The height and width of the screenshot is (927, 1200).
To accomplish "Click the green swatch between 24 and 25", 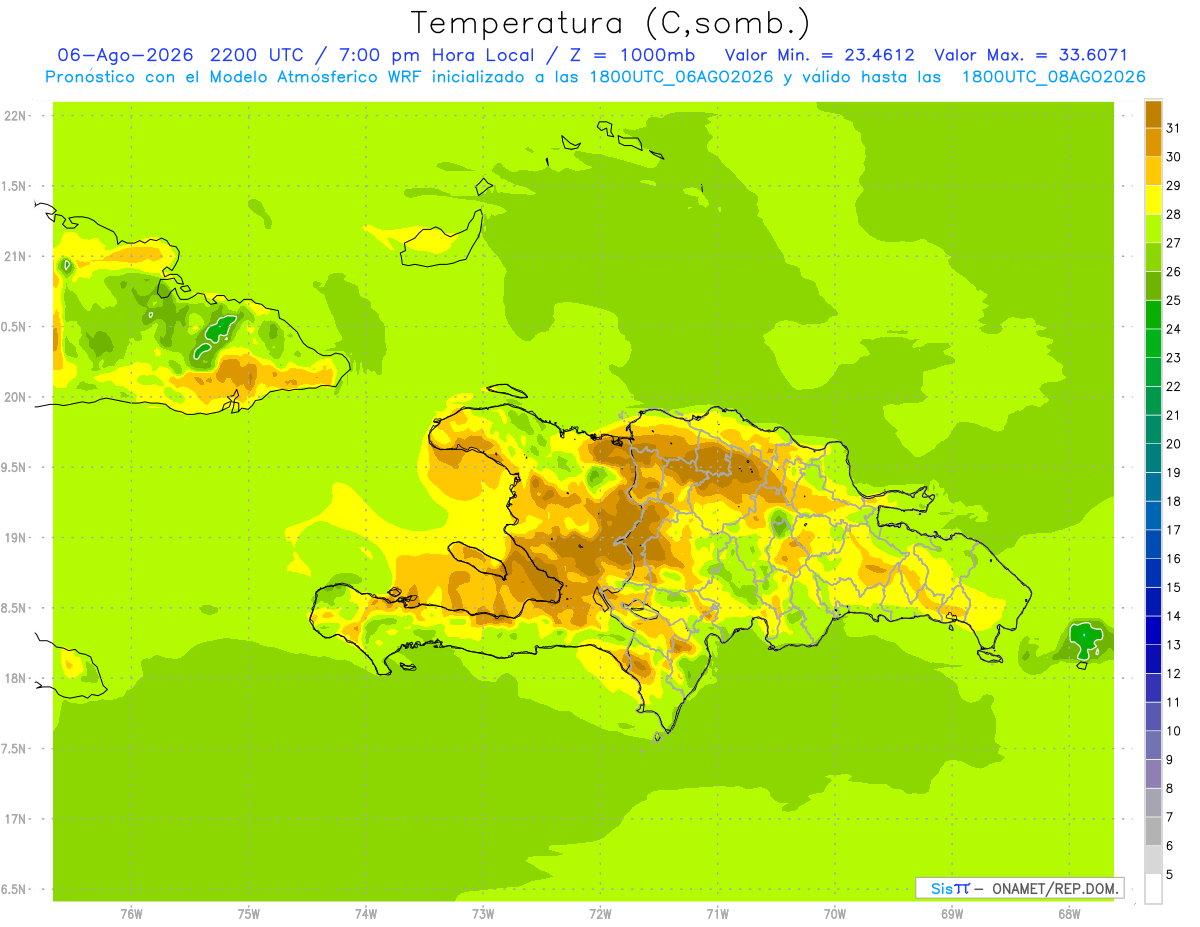I will [x=1153, y=315].
